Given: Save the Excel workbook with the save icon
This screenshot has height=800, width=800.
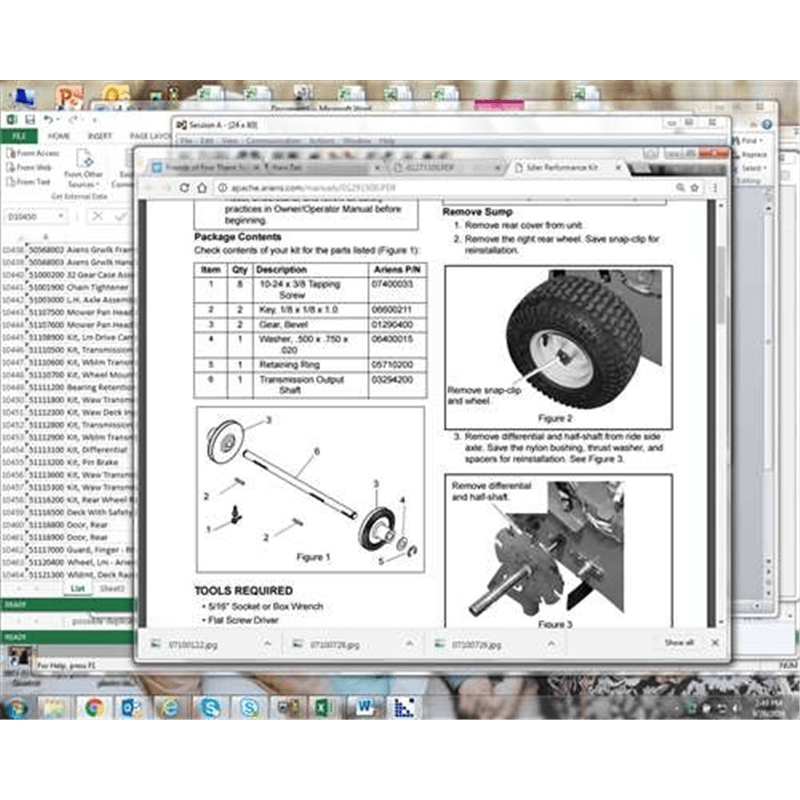Looking at the screenshot, I should pos(30,120).
